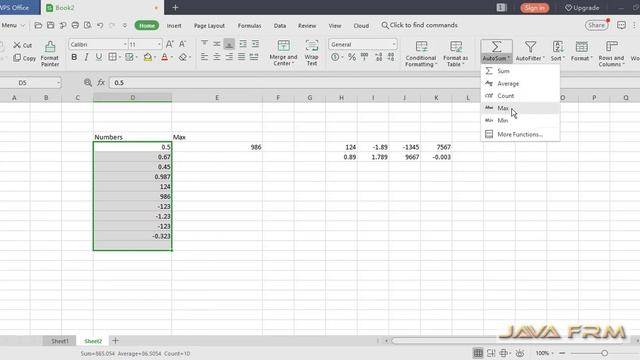Viewport: 640px width, 360px height.
Task: Cut the selected cells
Action: (x=22, y=45)
